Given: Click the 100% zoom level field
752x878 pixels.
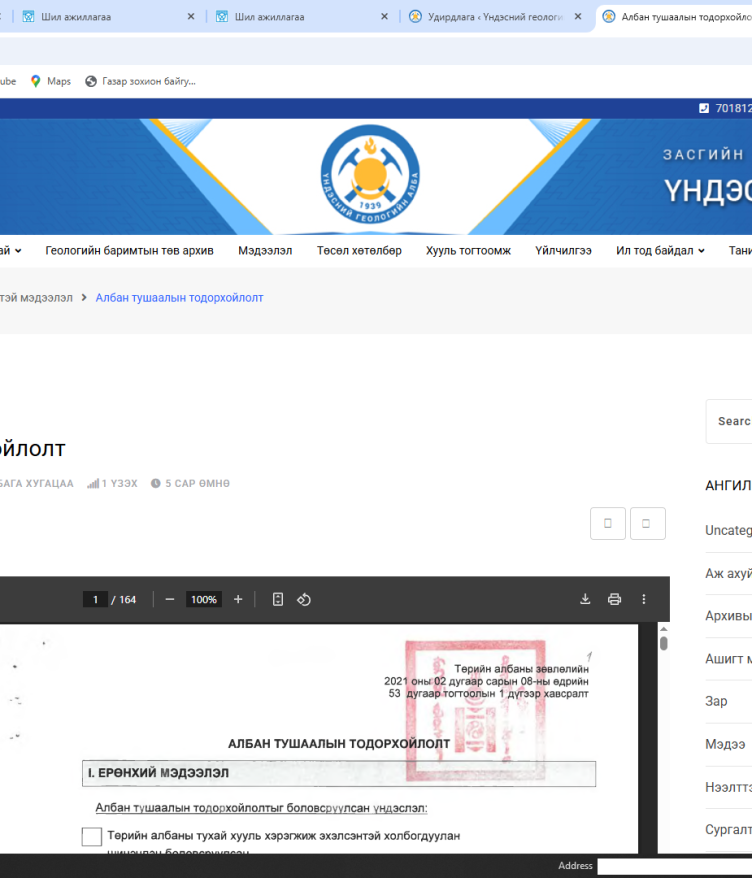Looking at the screenshot, I should tap(204, 599).
